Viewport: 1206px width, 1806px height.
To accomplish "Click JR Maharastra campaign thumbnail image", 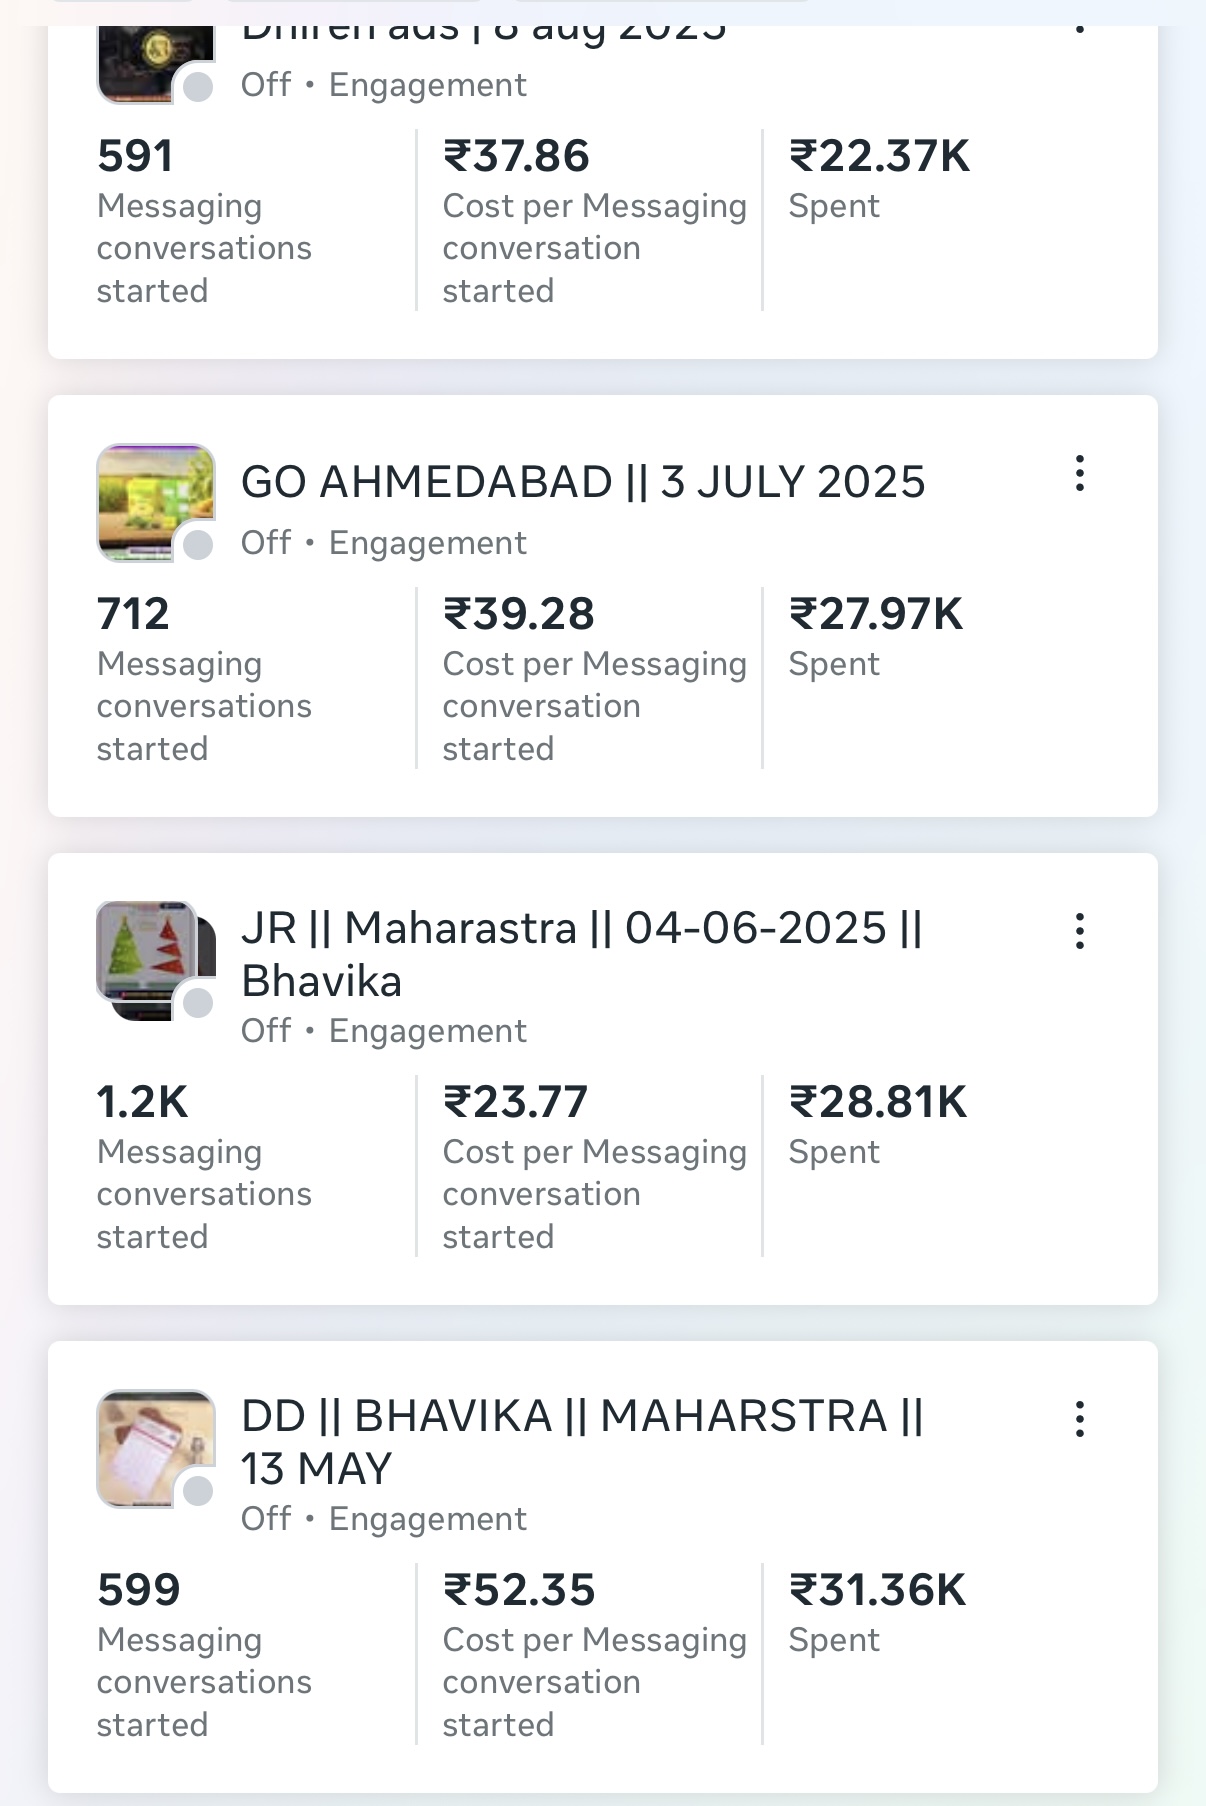I will point(152,957).
